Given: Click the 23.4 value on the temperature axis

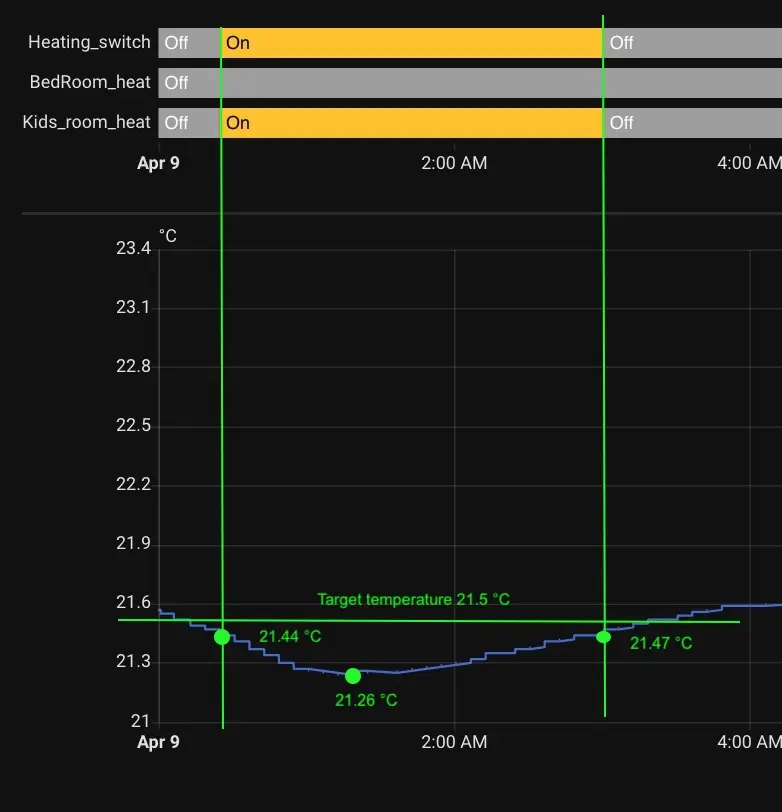Looking at the screenshot, I should 133,248.
